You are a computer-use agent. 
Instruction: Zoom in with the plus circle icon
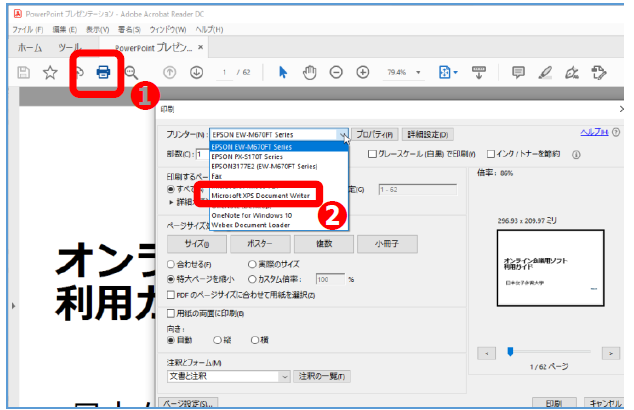363,73
